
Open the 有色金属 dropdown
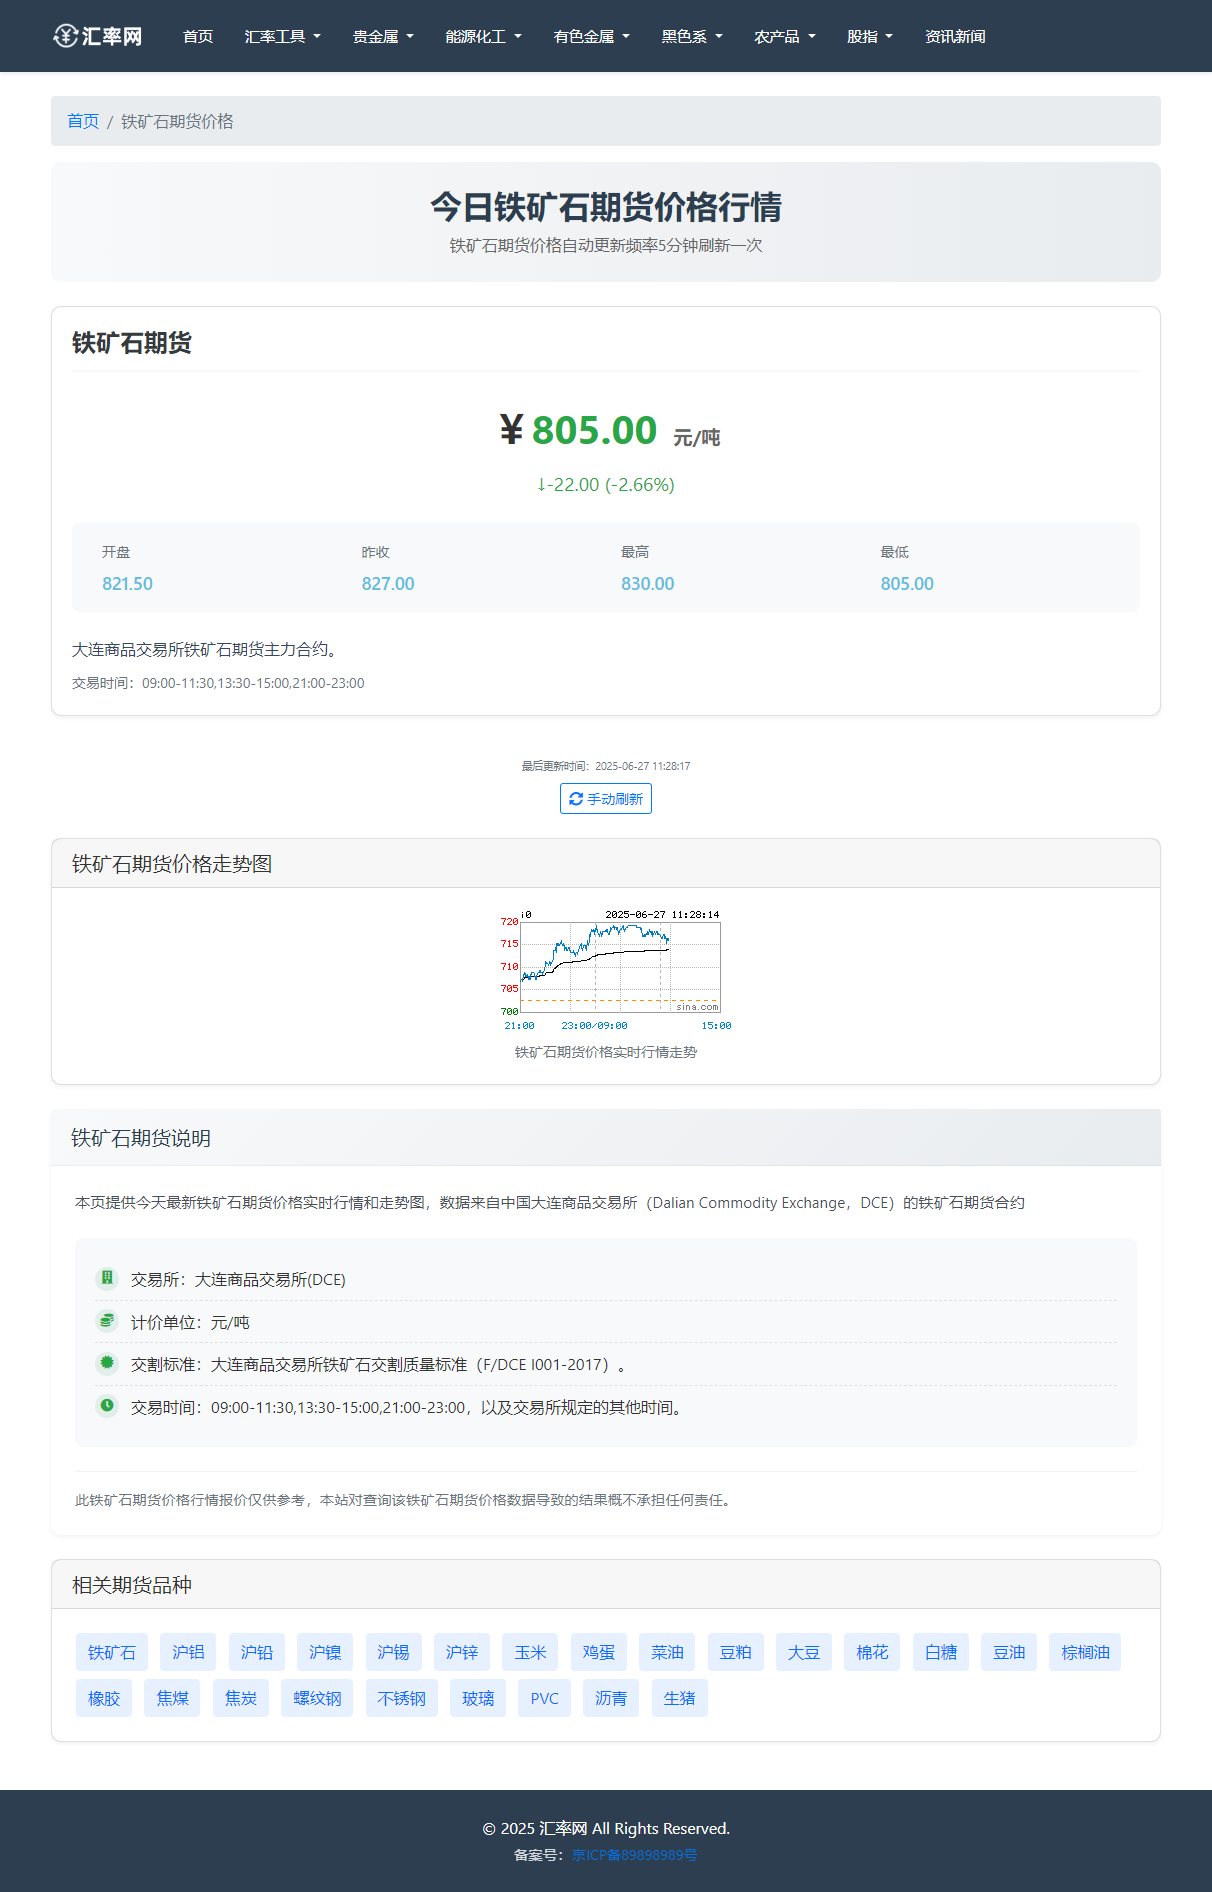591,37
